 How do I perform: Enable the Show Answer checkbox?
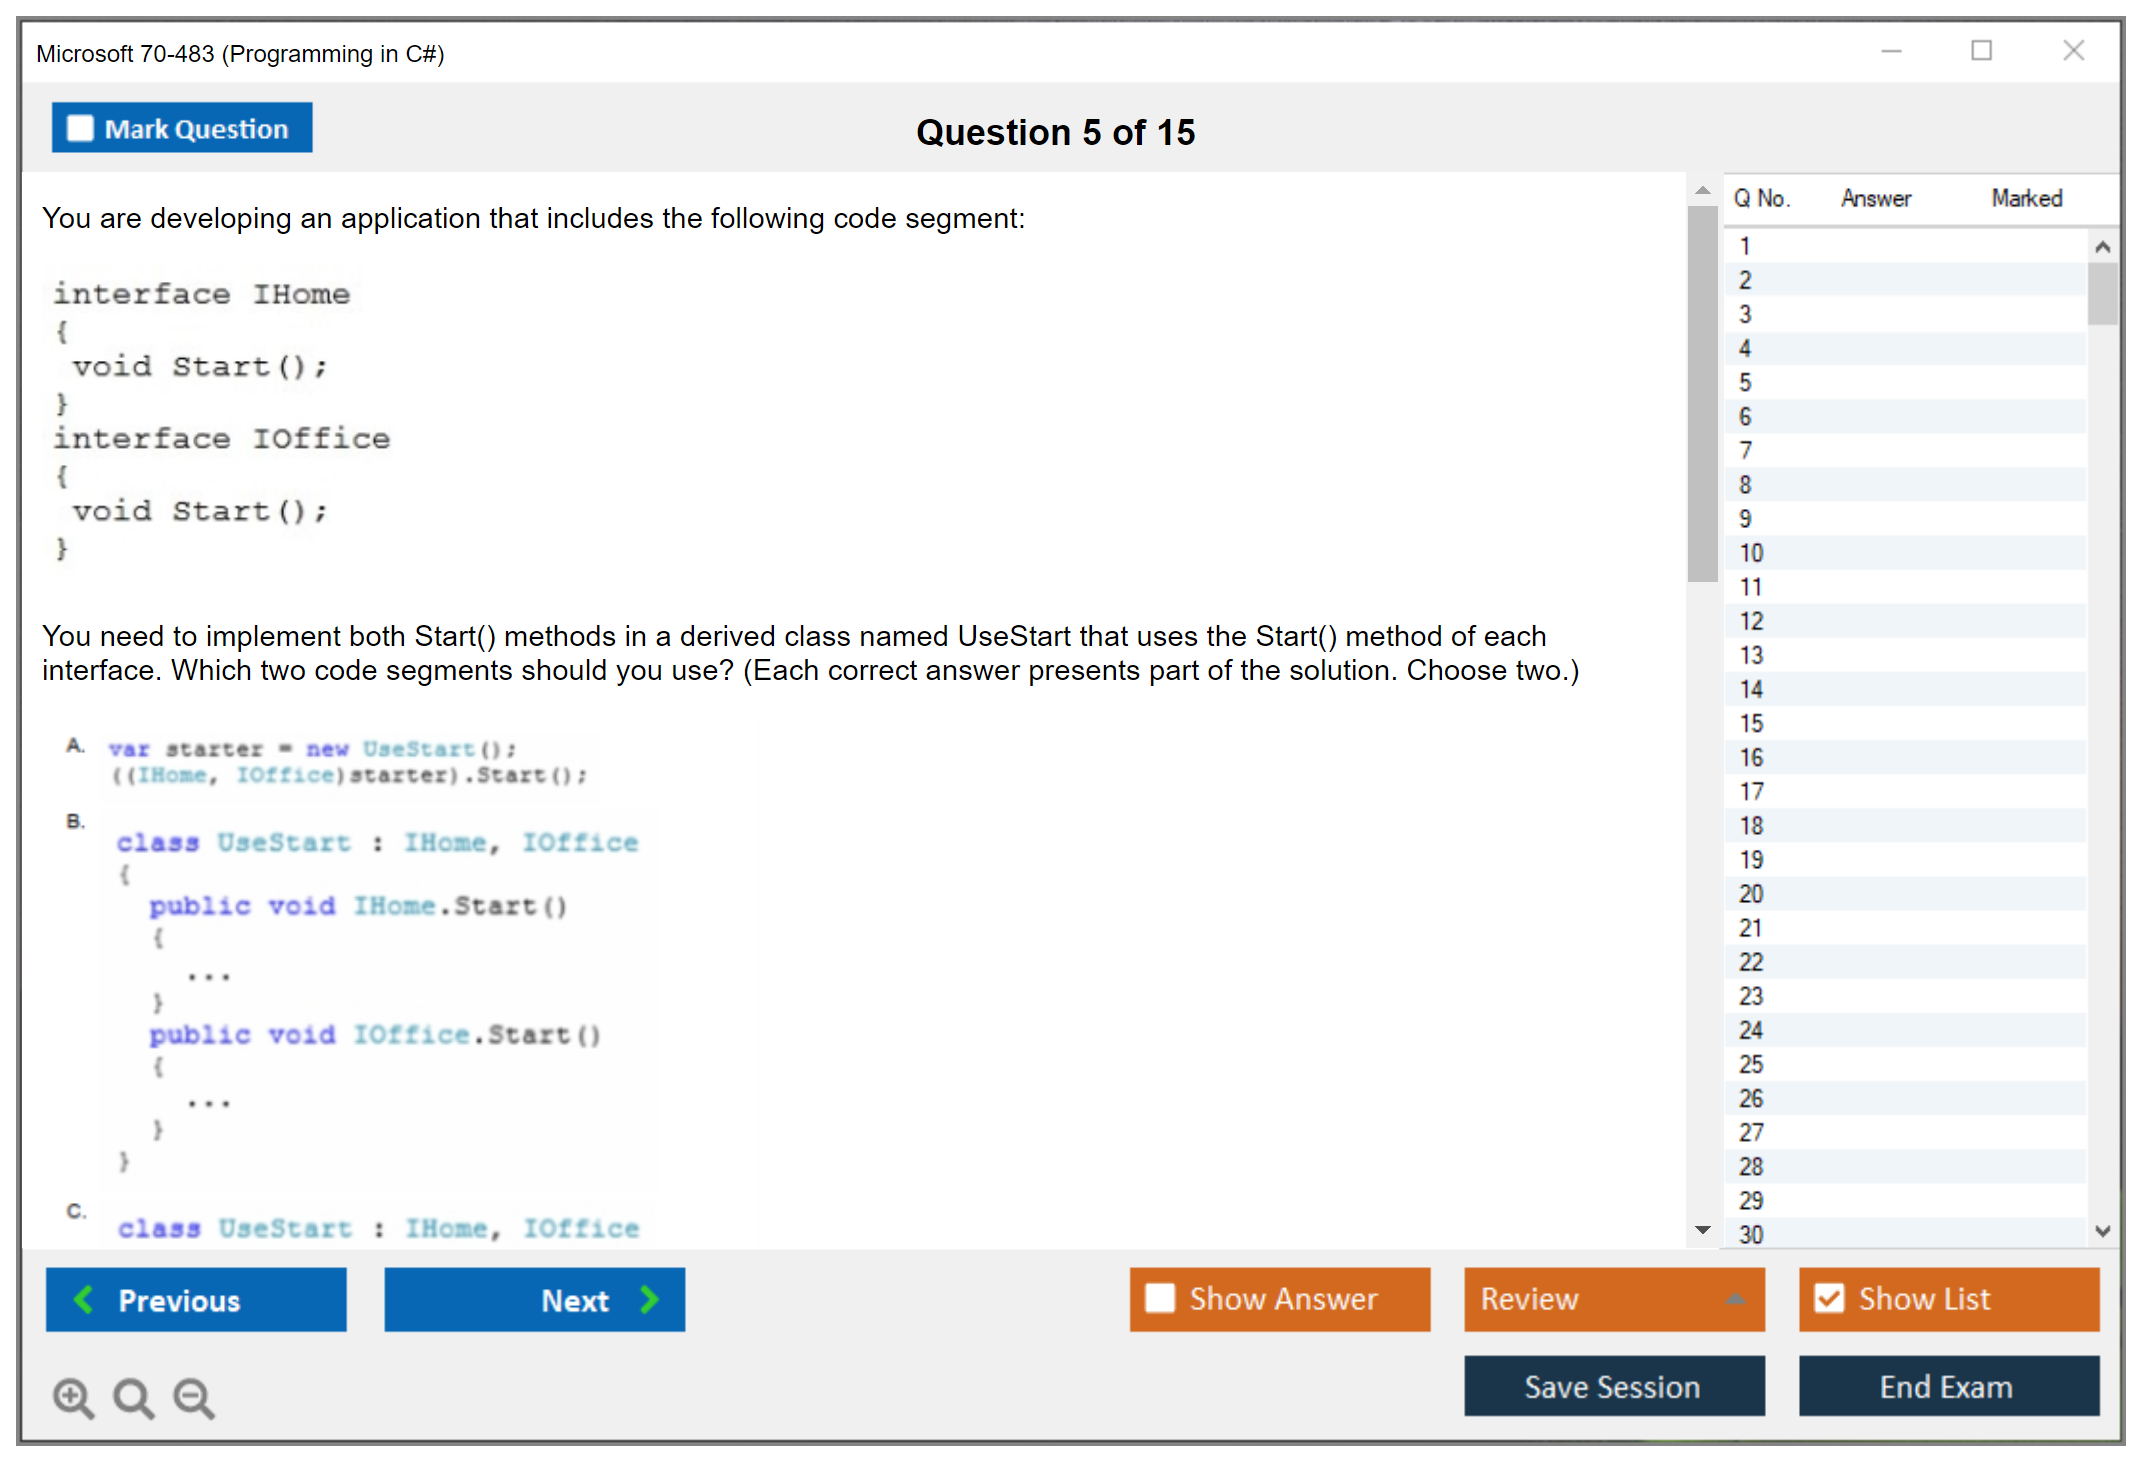point(1160,1298)
